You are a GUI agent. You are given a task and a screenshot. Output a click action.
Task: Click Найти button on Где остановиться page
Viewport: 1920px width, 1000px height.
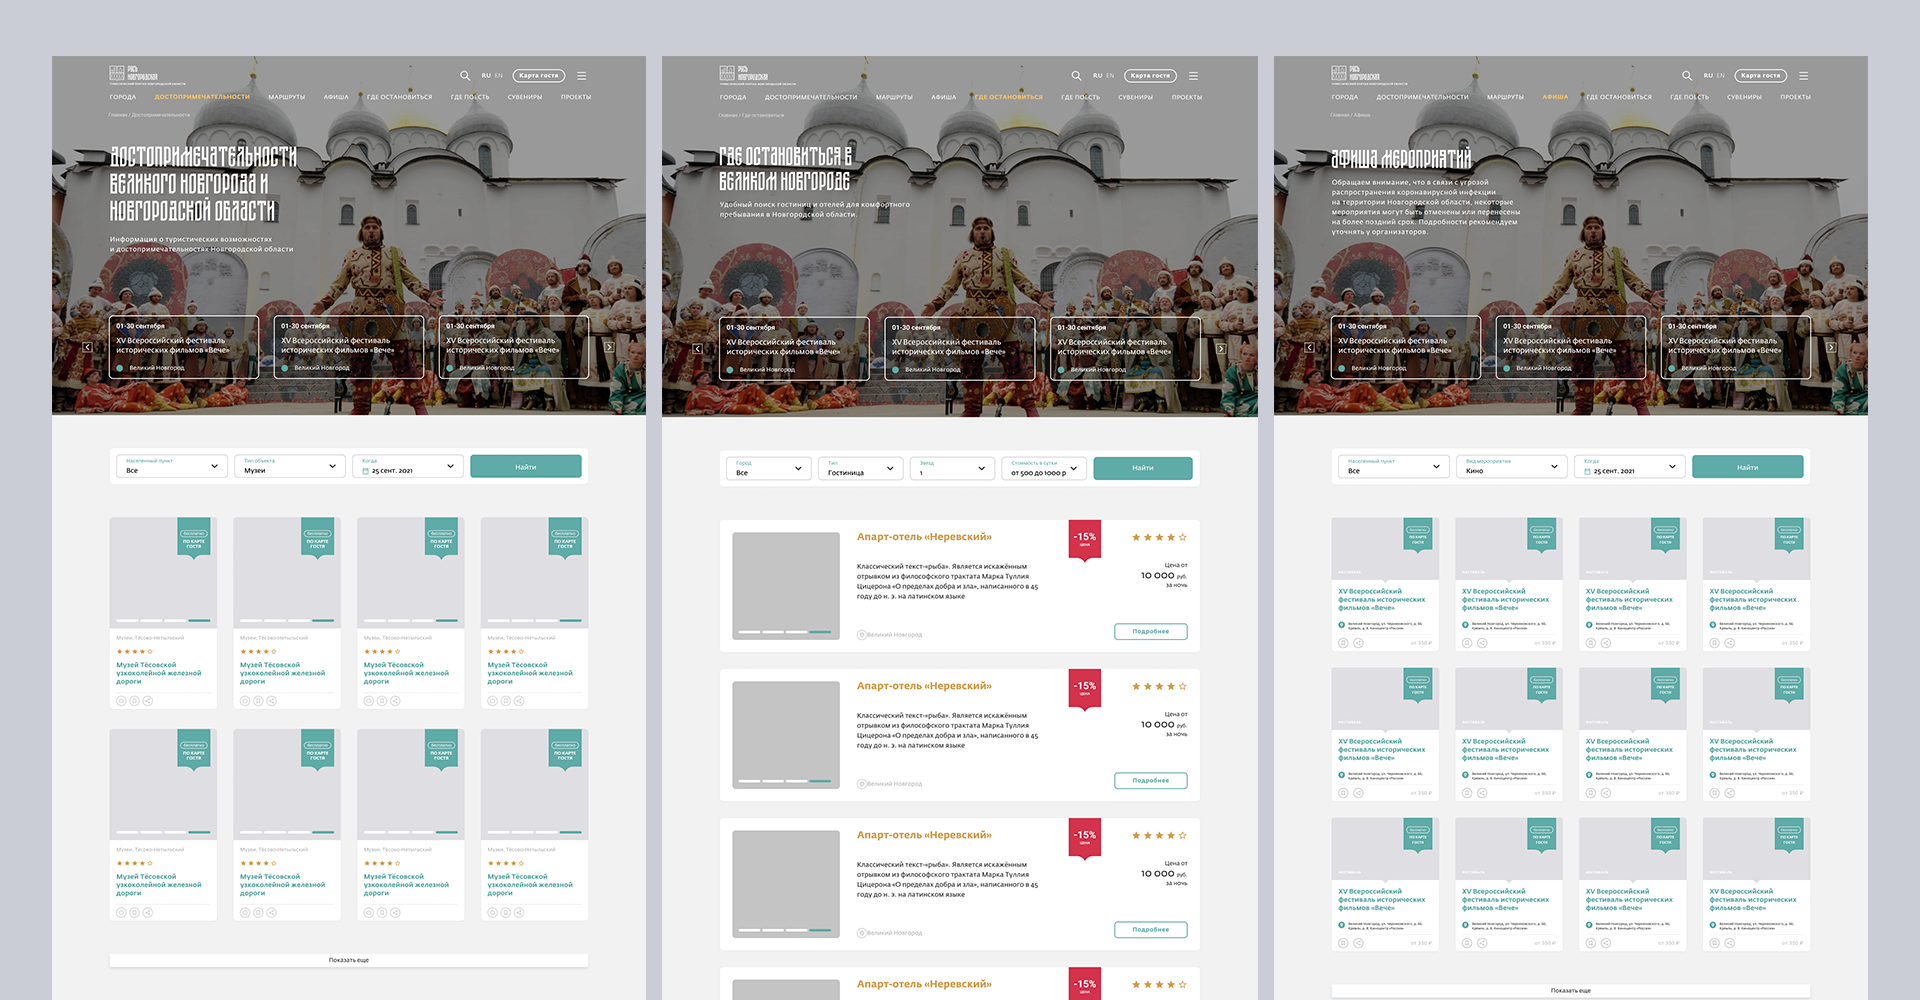pos(1143,468)
